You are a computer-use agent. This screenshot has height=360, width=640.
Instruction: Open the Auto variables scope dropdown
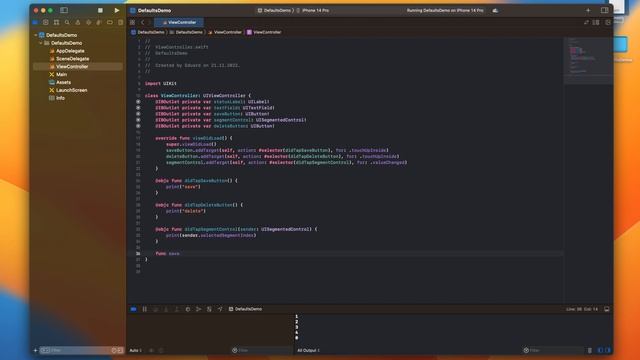point(136,351)
